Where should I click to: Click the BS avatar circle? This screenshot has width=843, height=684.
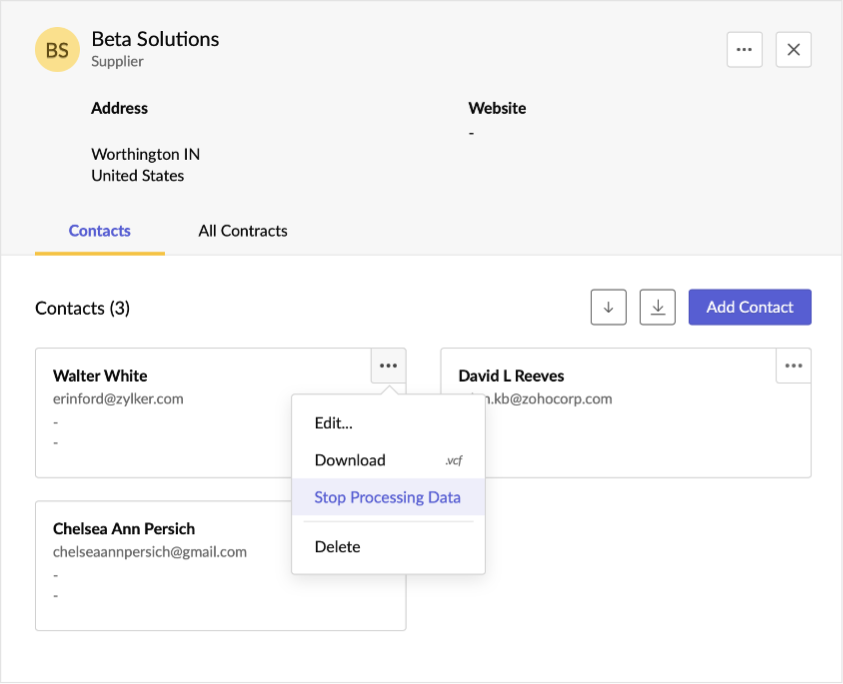point(58,50)
